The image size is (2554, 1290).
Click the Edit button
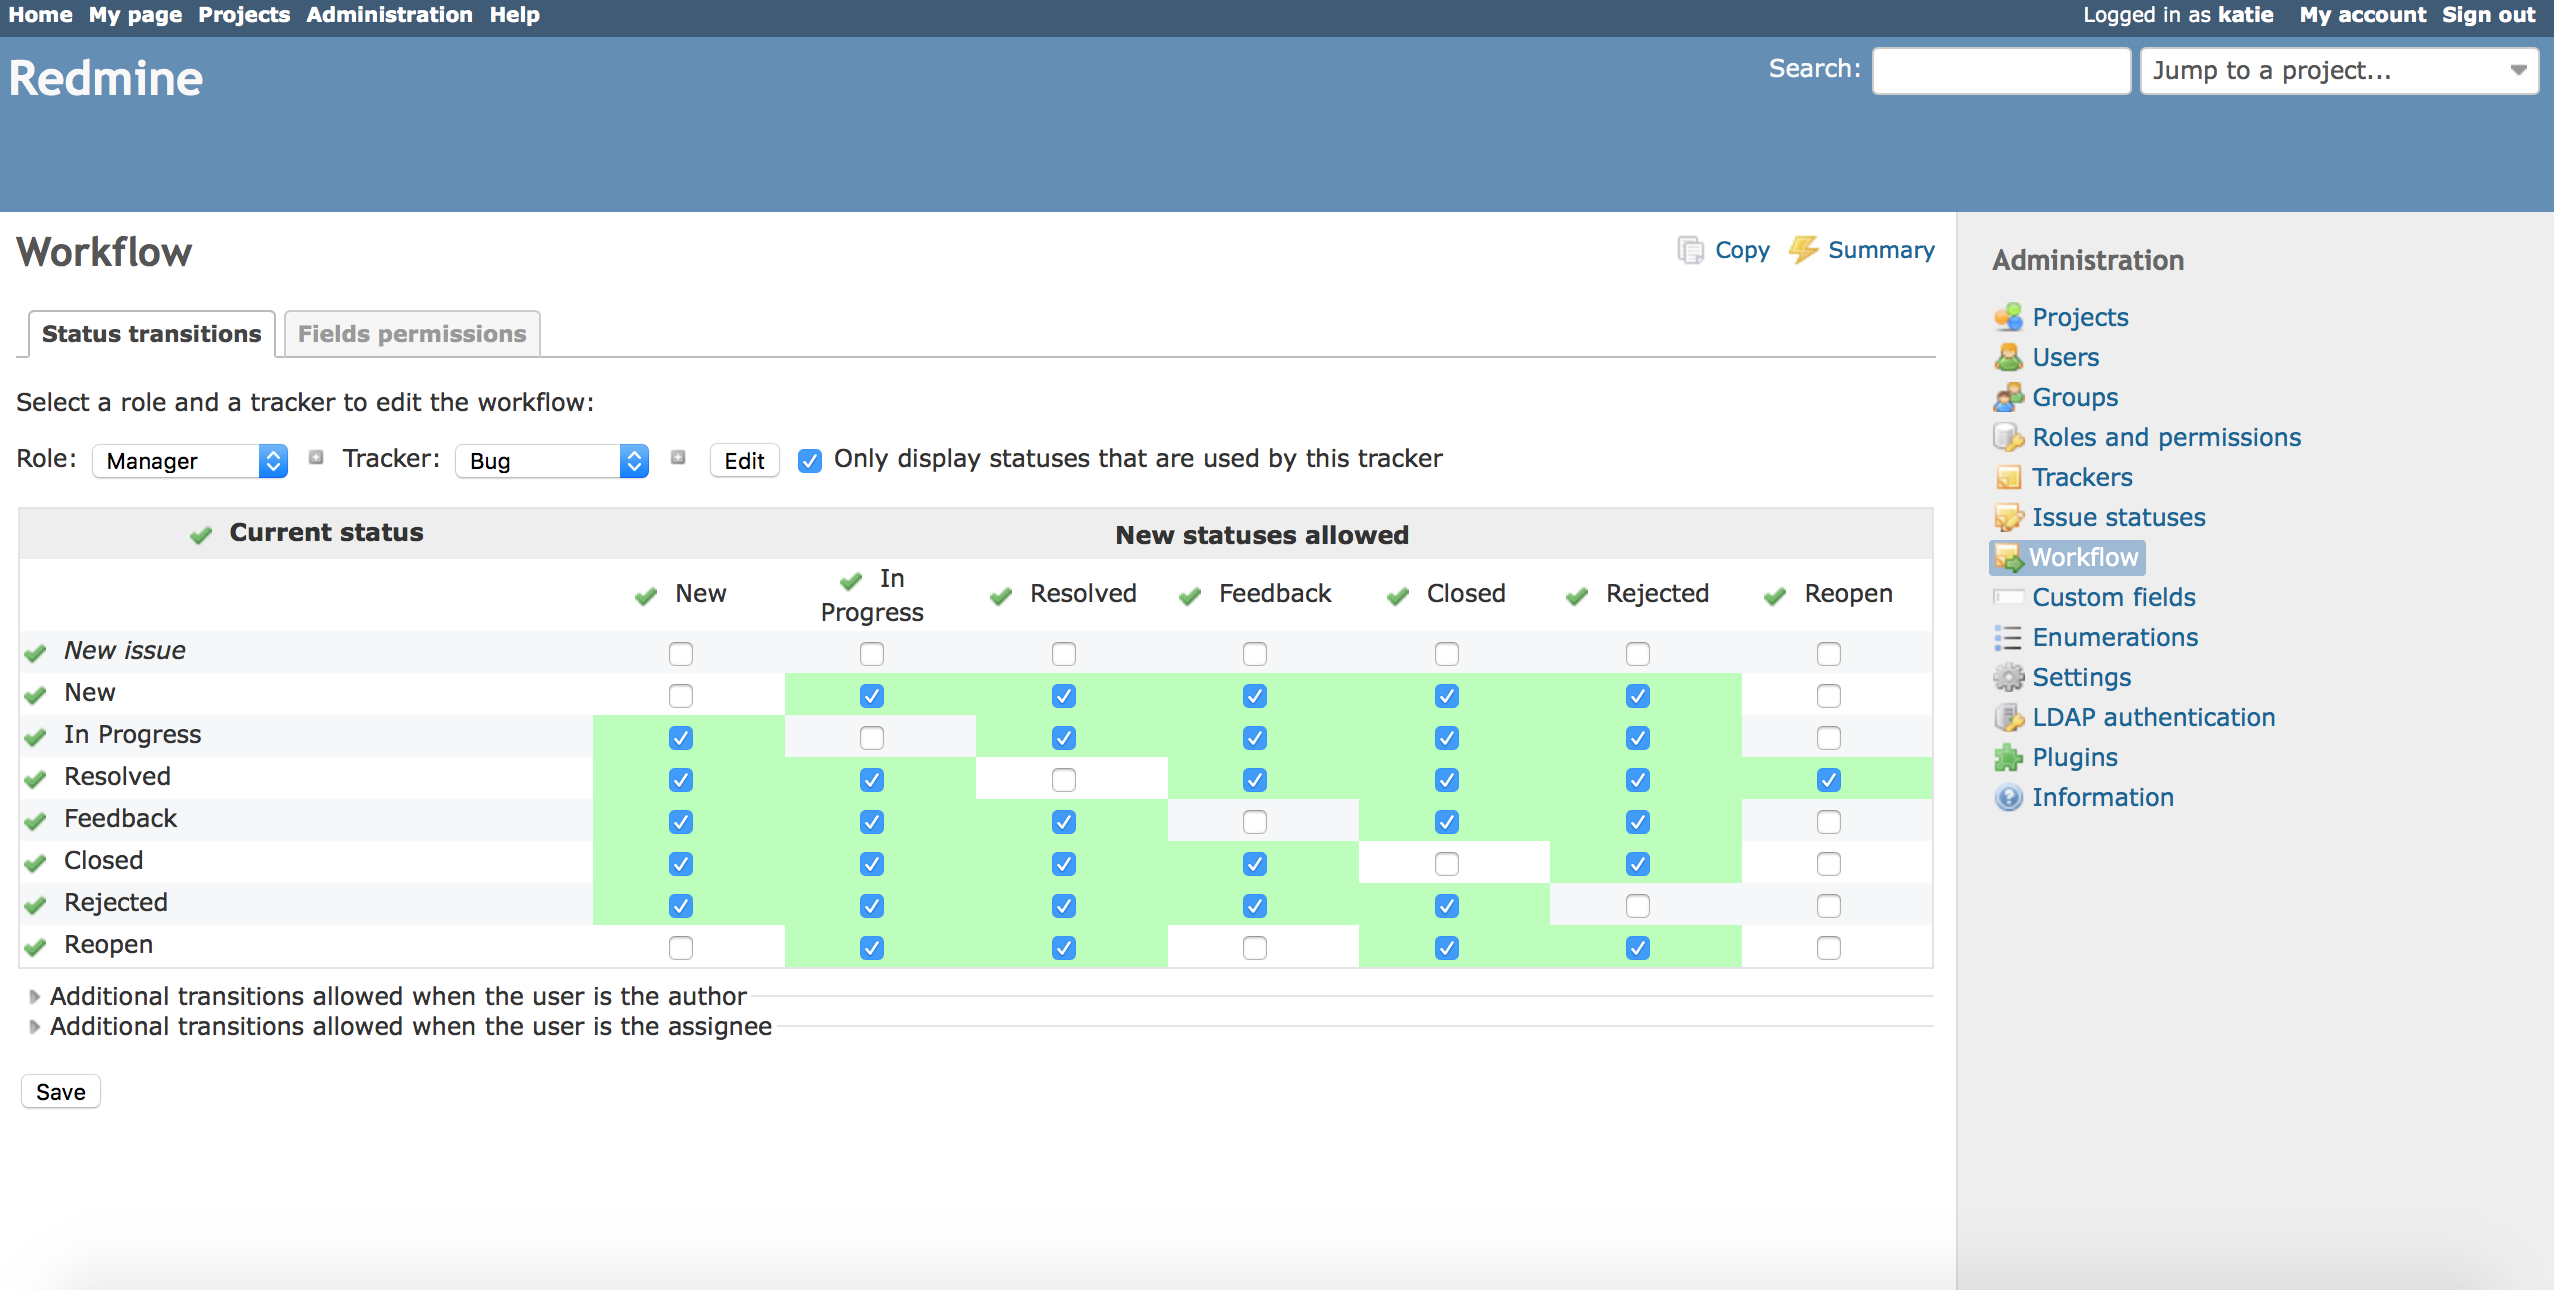tap(744, 461)
